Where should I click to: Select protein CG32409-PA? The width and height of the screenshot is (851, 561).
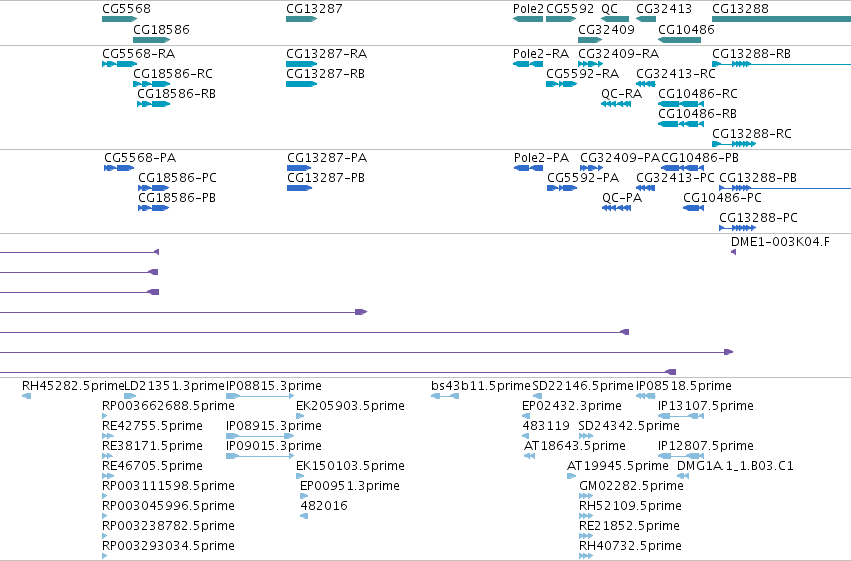click(x=620, y=158)
